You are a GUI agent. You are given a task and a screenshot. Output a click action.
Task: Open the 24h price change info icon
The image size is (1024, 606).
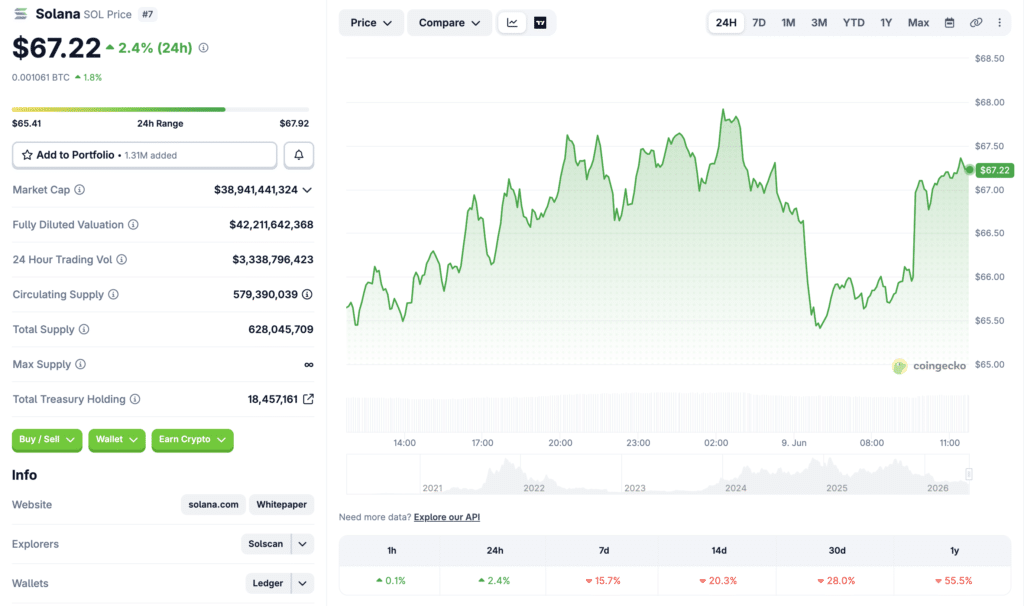(x=204, y=48)
